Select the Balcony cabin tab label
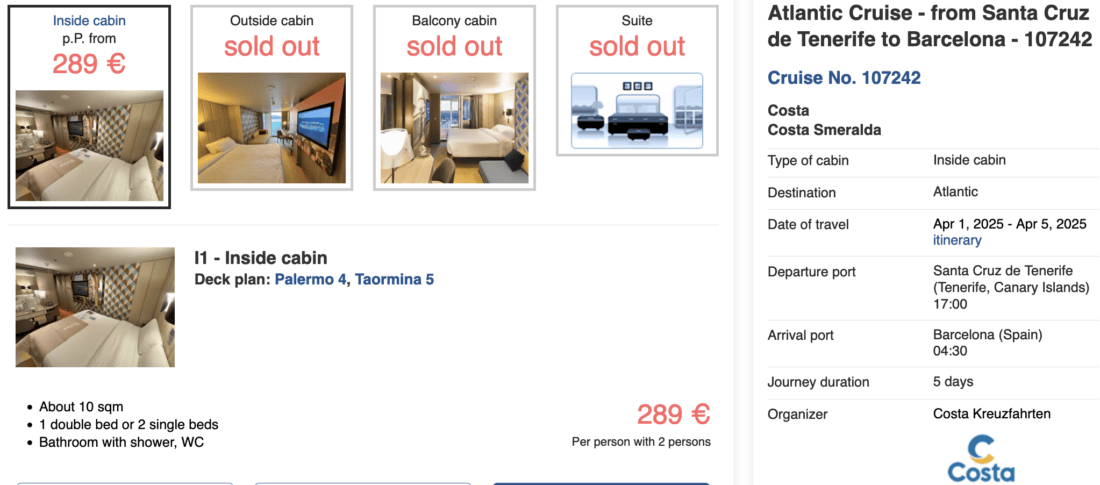Screen dimensions: 1100x485 pyautogui.click(x=455, y=20)
